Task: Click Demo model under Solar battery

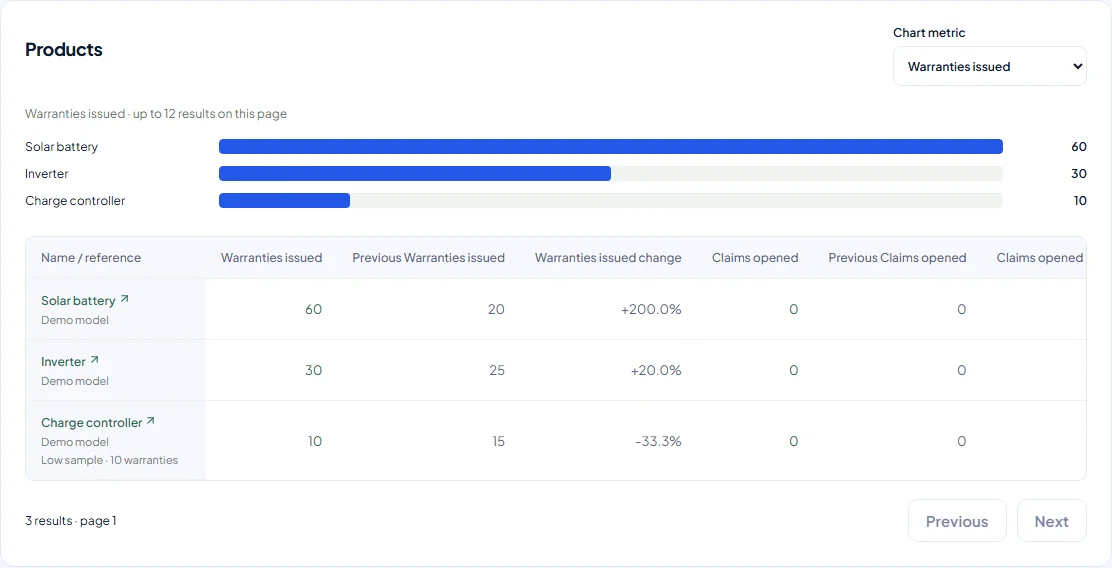Action: [x=75, y=320]
